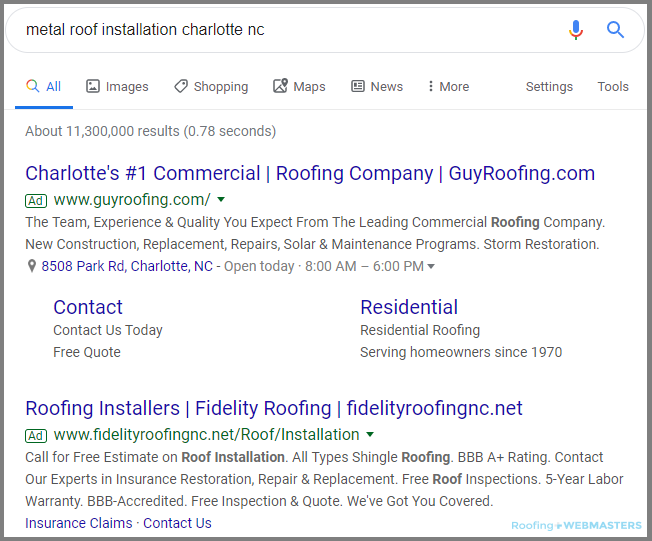Image resolution: width=652 pixels, height=541 pixels.
Task: Open the Residential sitelink
Action: point(409,307)
